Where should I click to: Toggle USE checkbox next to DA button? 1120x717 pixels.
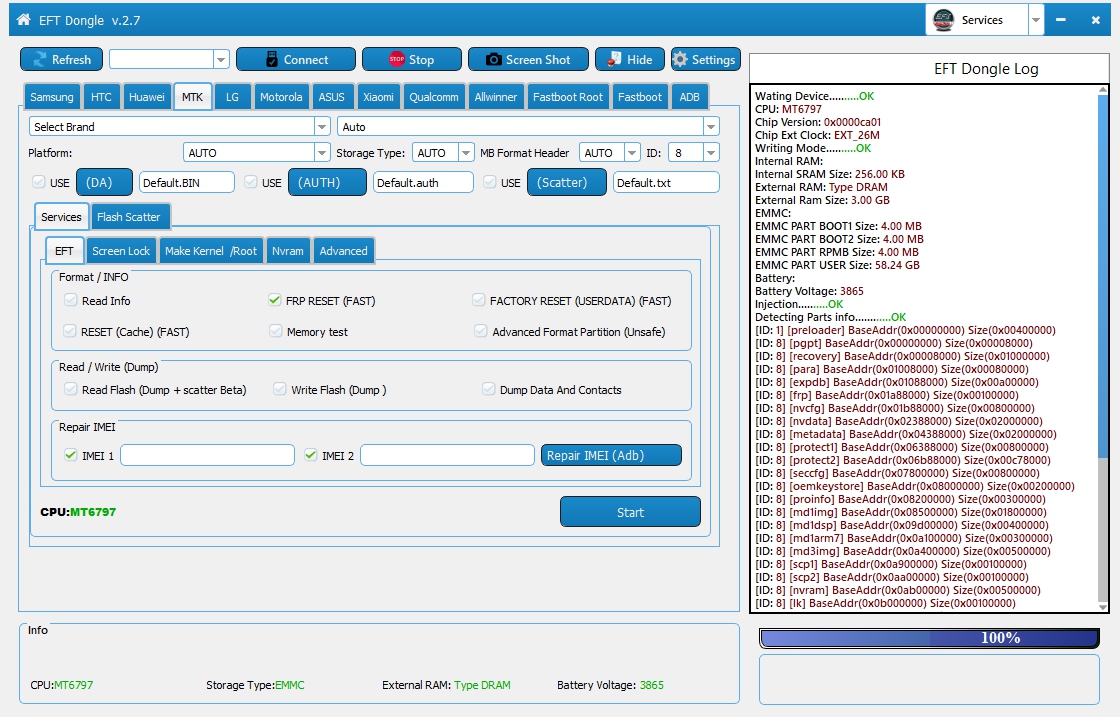click(x=39, y=182)
